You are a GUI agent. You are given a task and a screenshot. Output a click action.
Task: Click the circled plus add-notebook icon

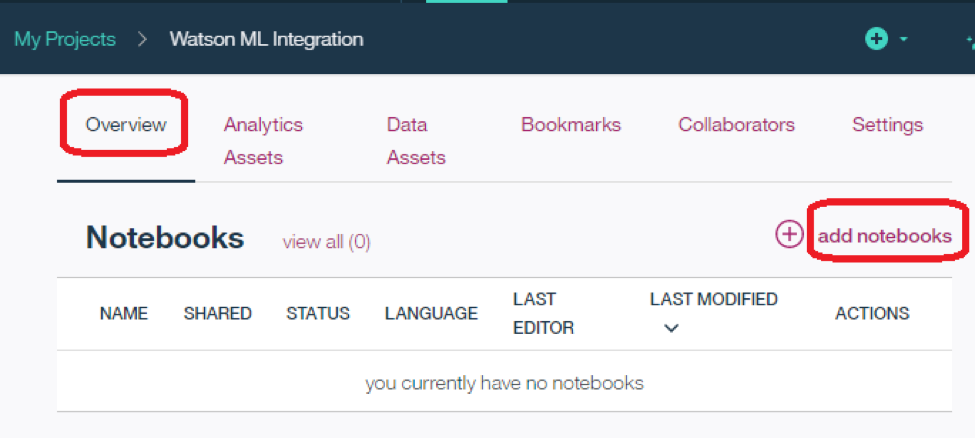[x=789, y=235]
